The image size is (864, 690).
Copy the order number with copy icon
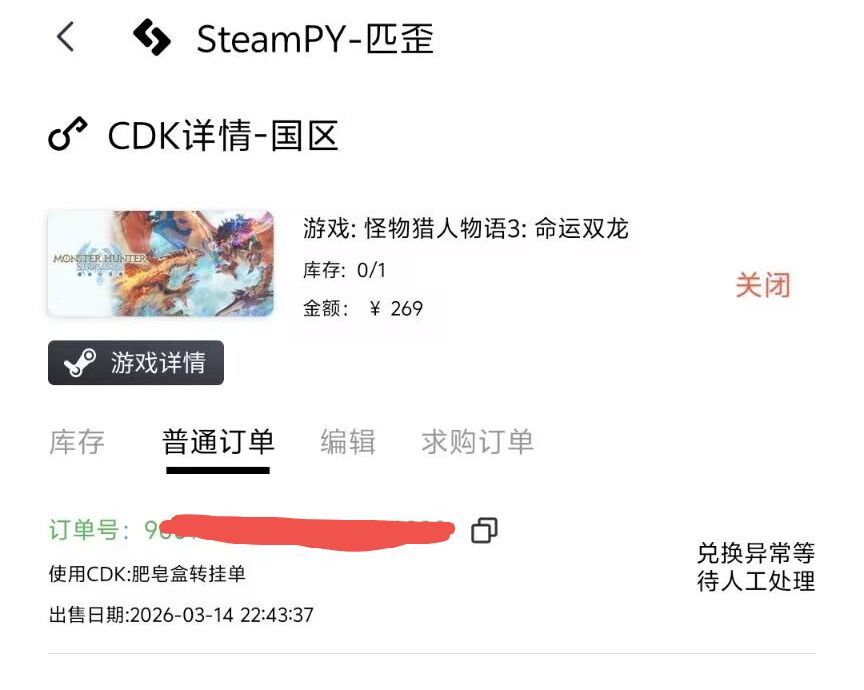click(484, 531)
